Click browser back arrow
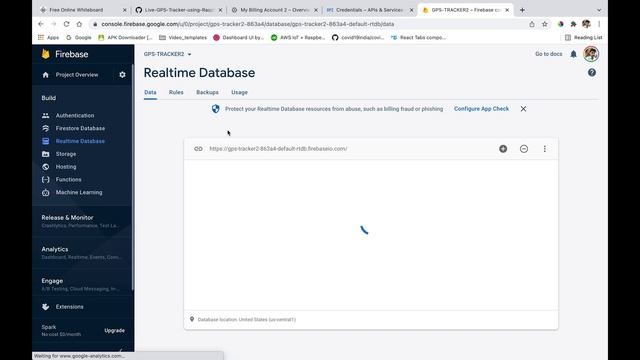 click(x=41, y=24)
